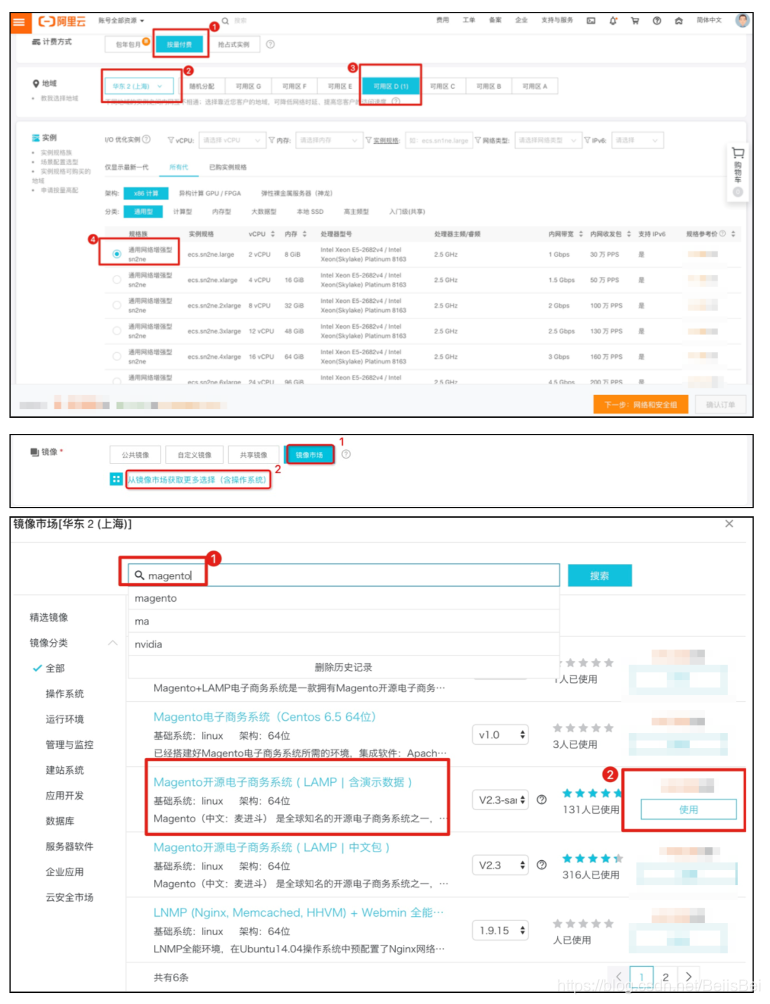The width and height of the screenshot is (770, 1004).
Task: Click the vCPU column sort icon
Action: pyautogui.click(x=273, y=234)
